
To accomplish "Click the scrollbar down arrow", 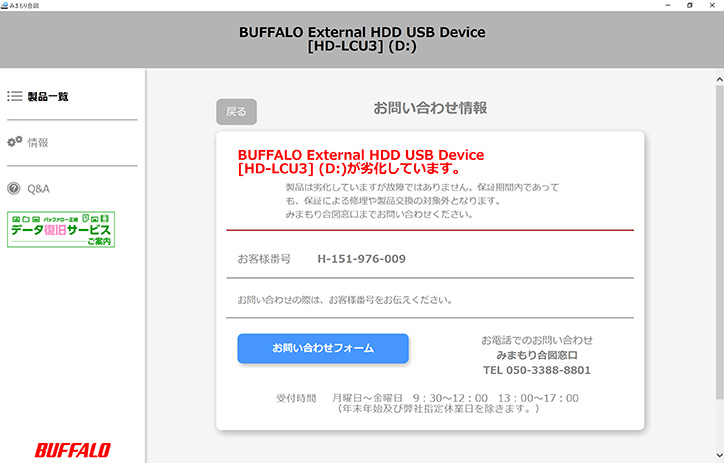I will pyautogui.click(x=718, y=457).
